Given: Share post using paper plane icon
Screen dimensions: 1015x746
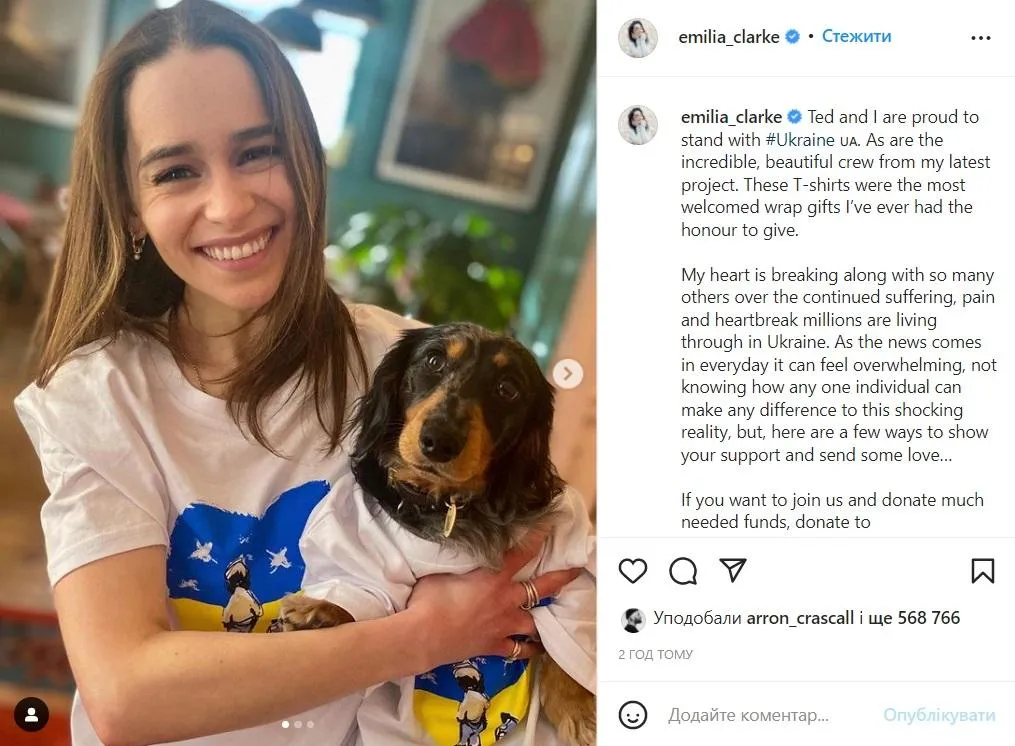Looking at the screenshot, I should pyautogui.click(x=733, y=570).
